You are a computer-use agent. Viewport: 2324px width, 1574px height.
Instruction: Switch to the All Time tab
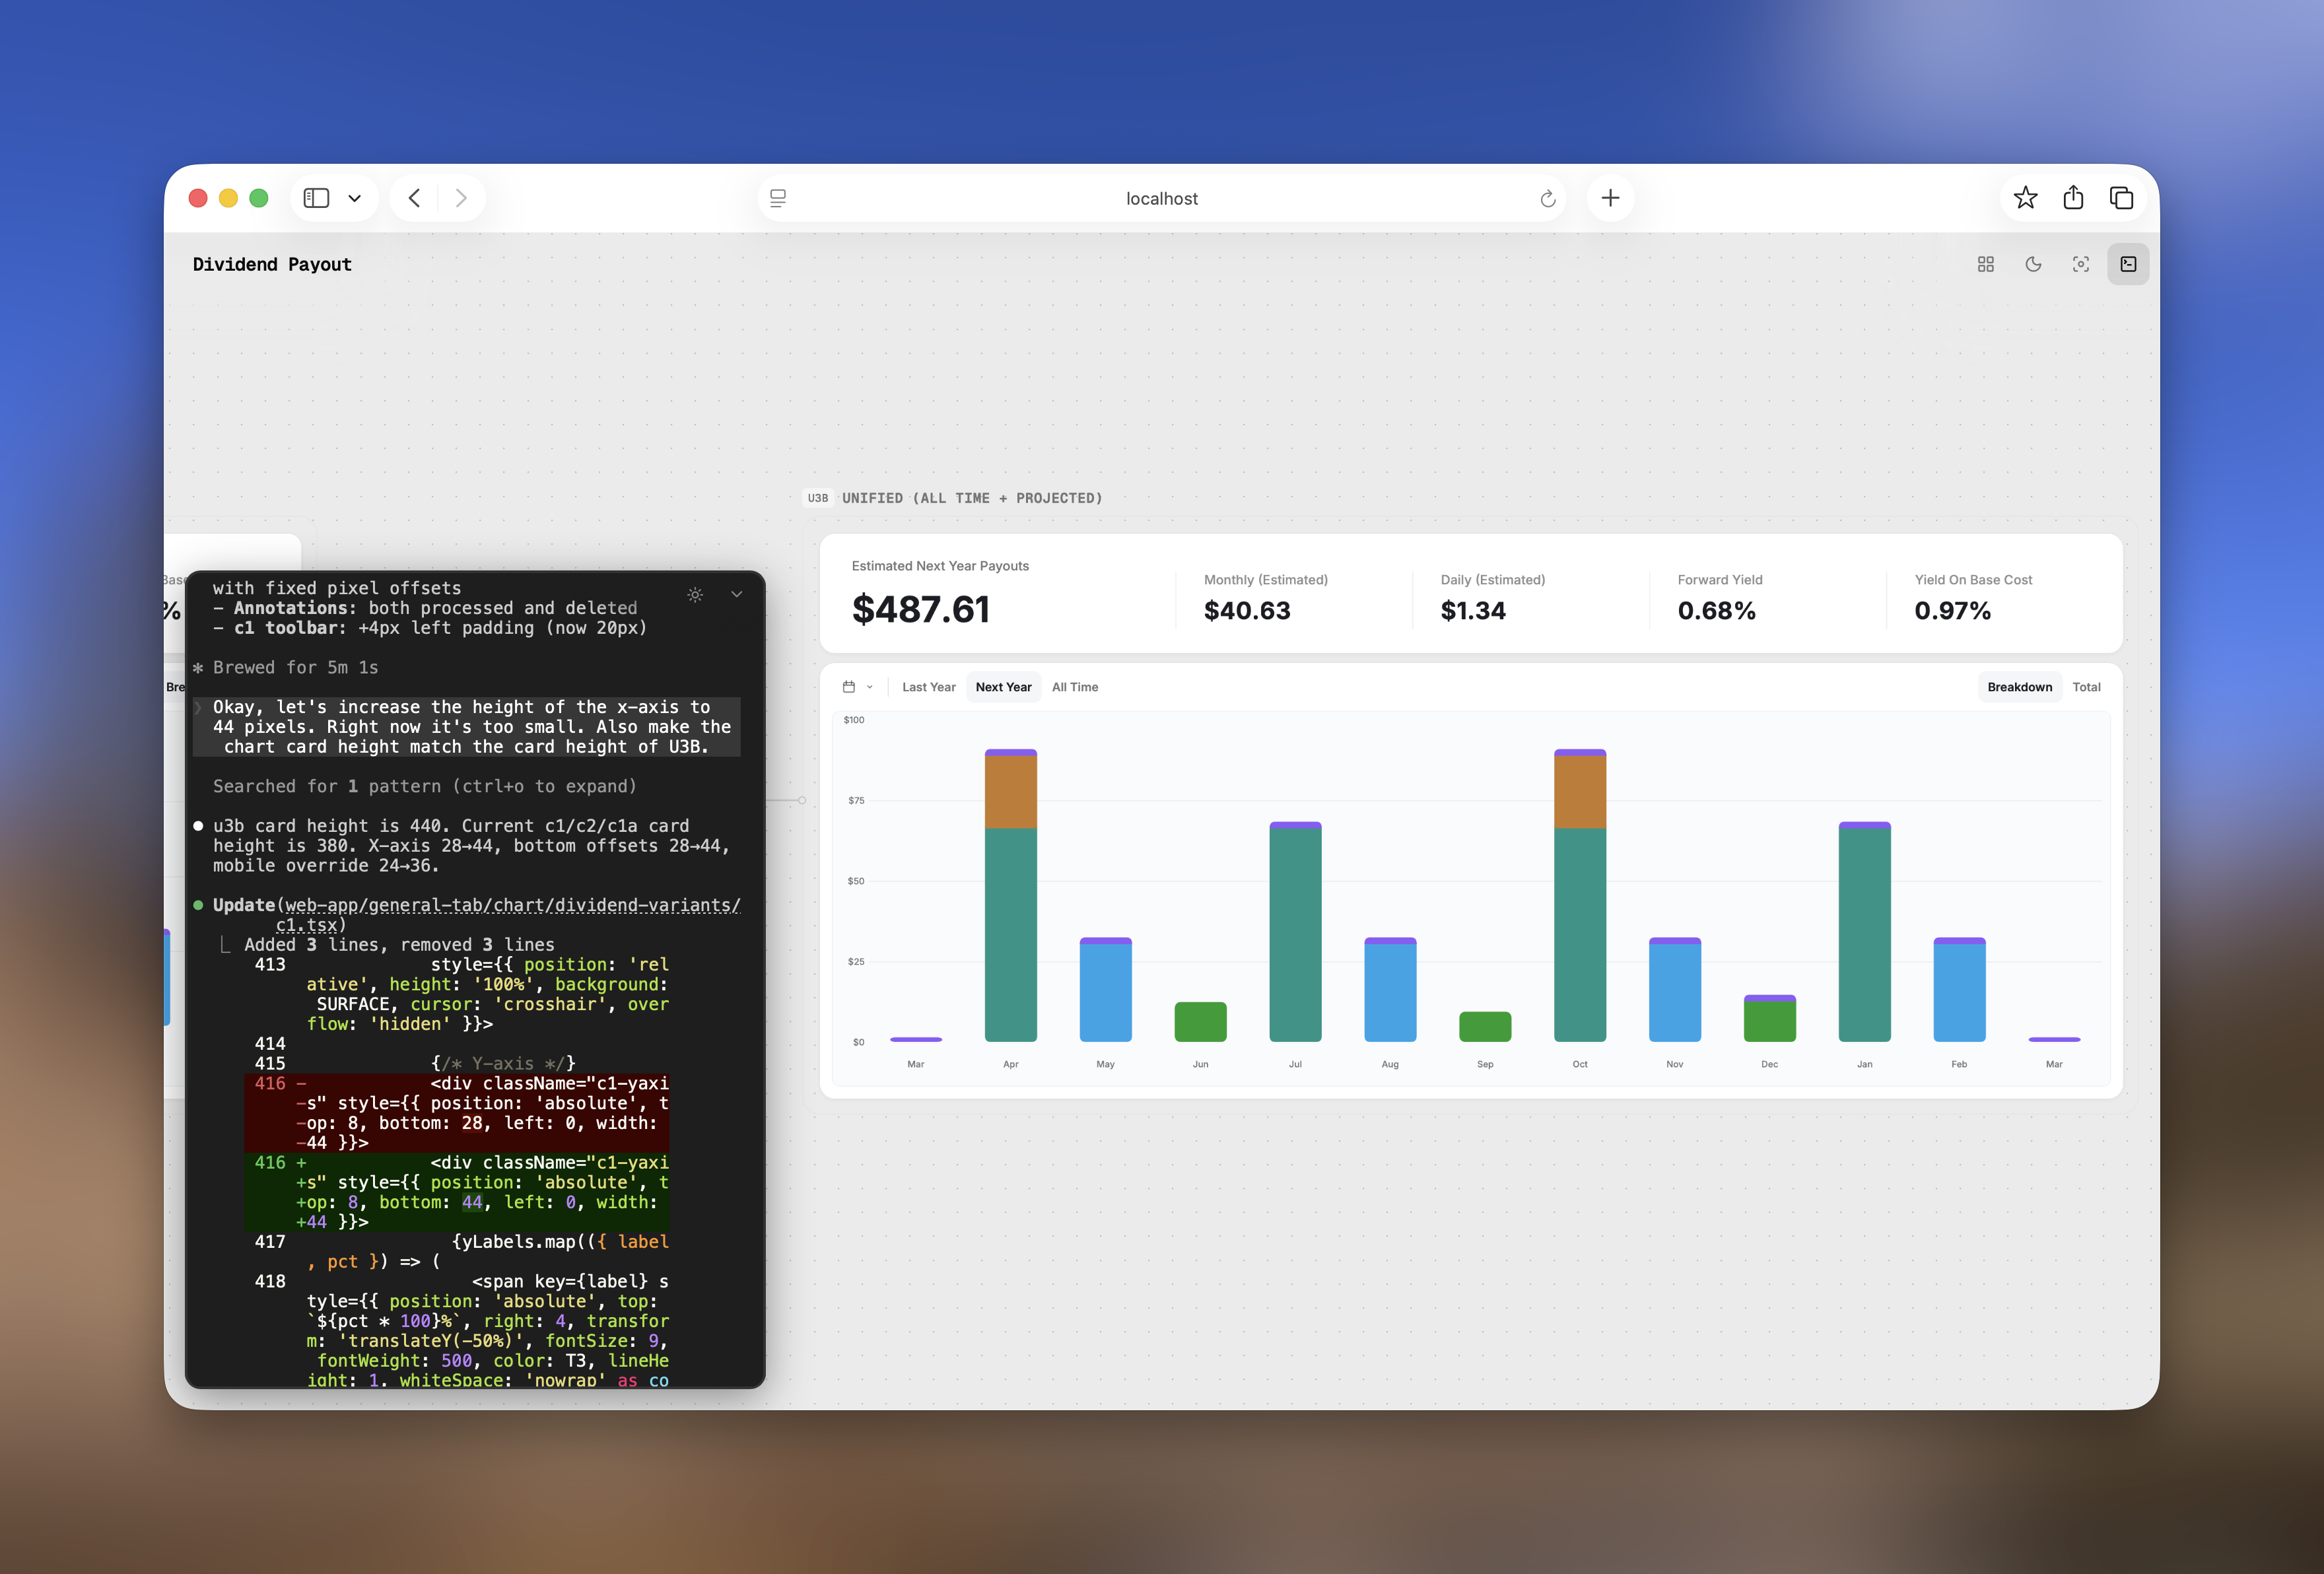click(1074, 687)
